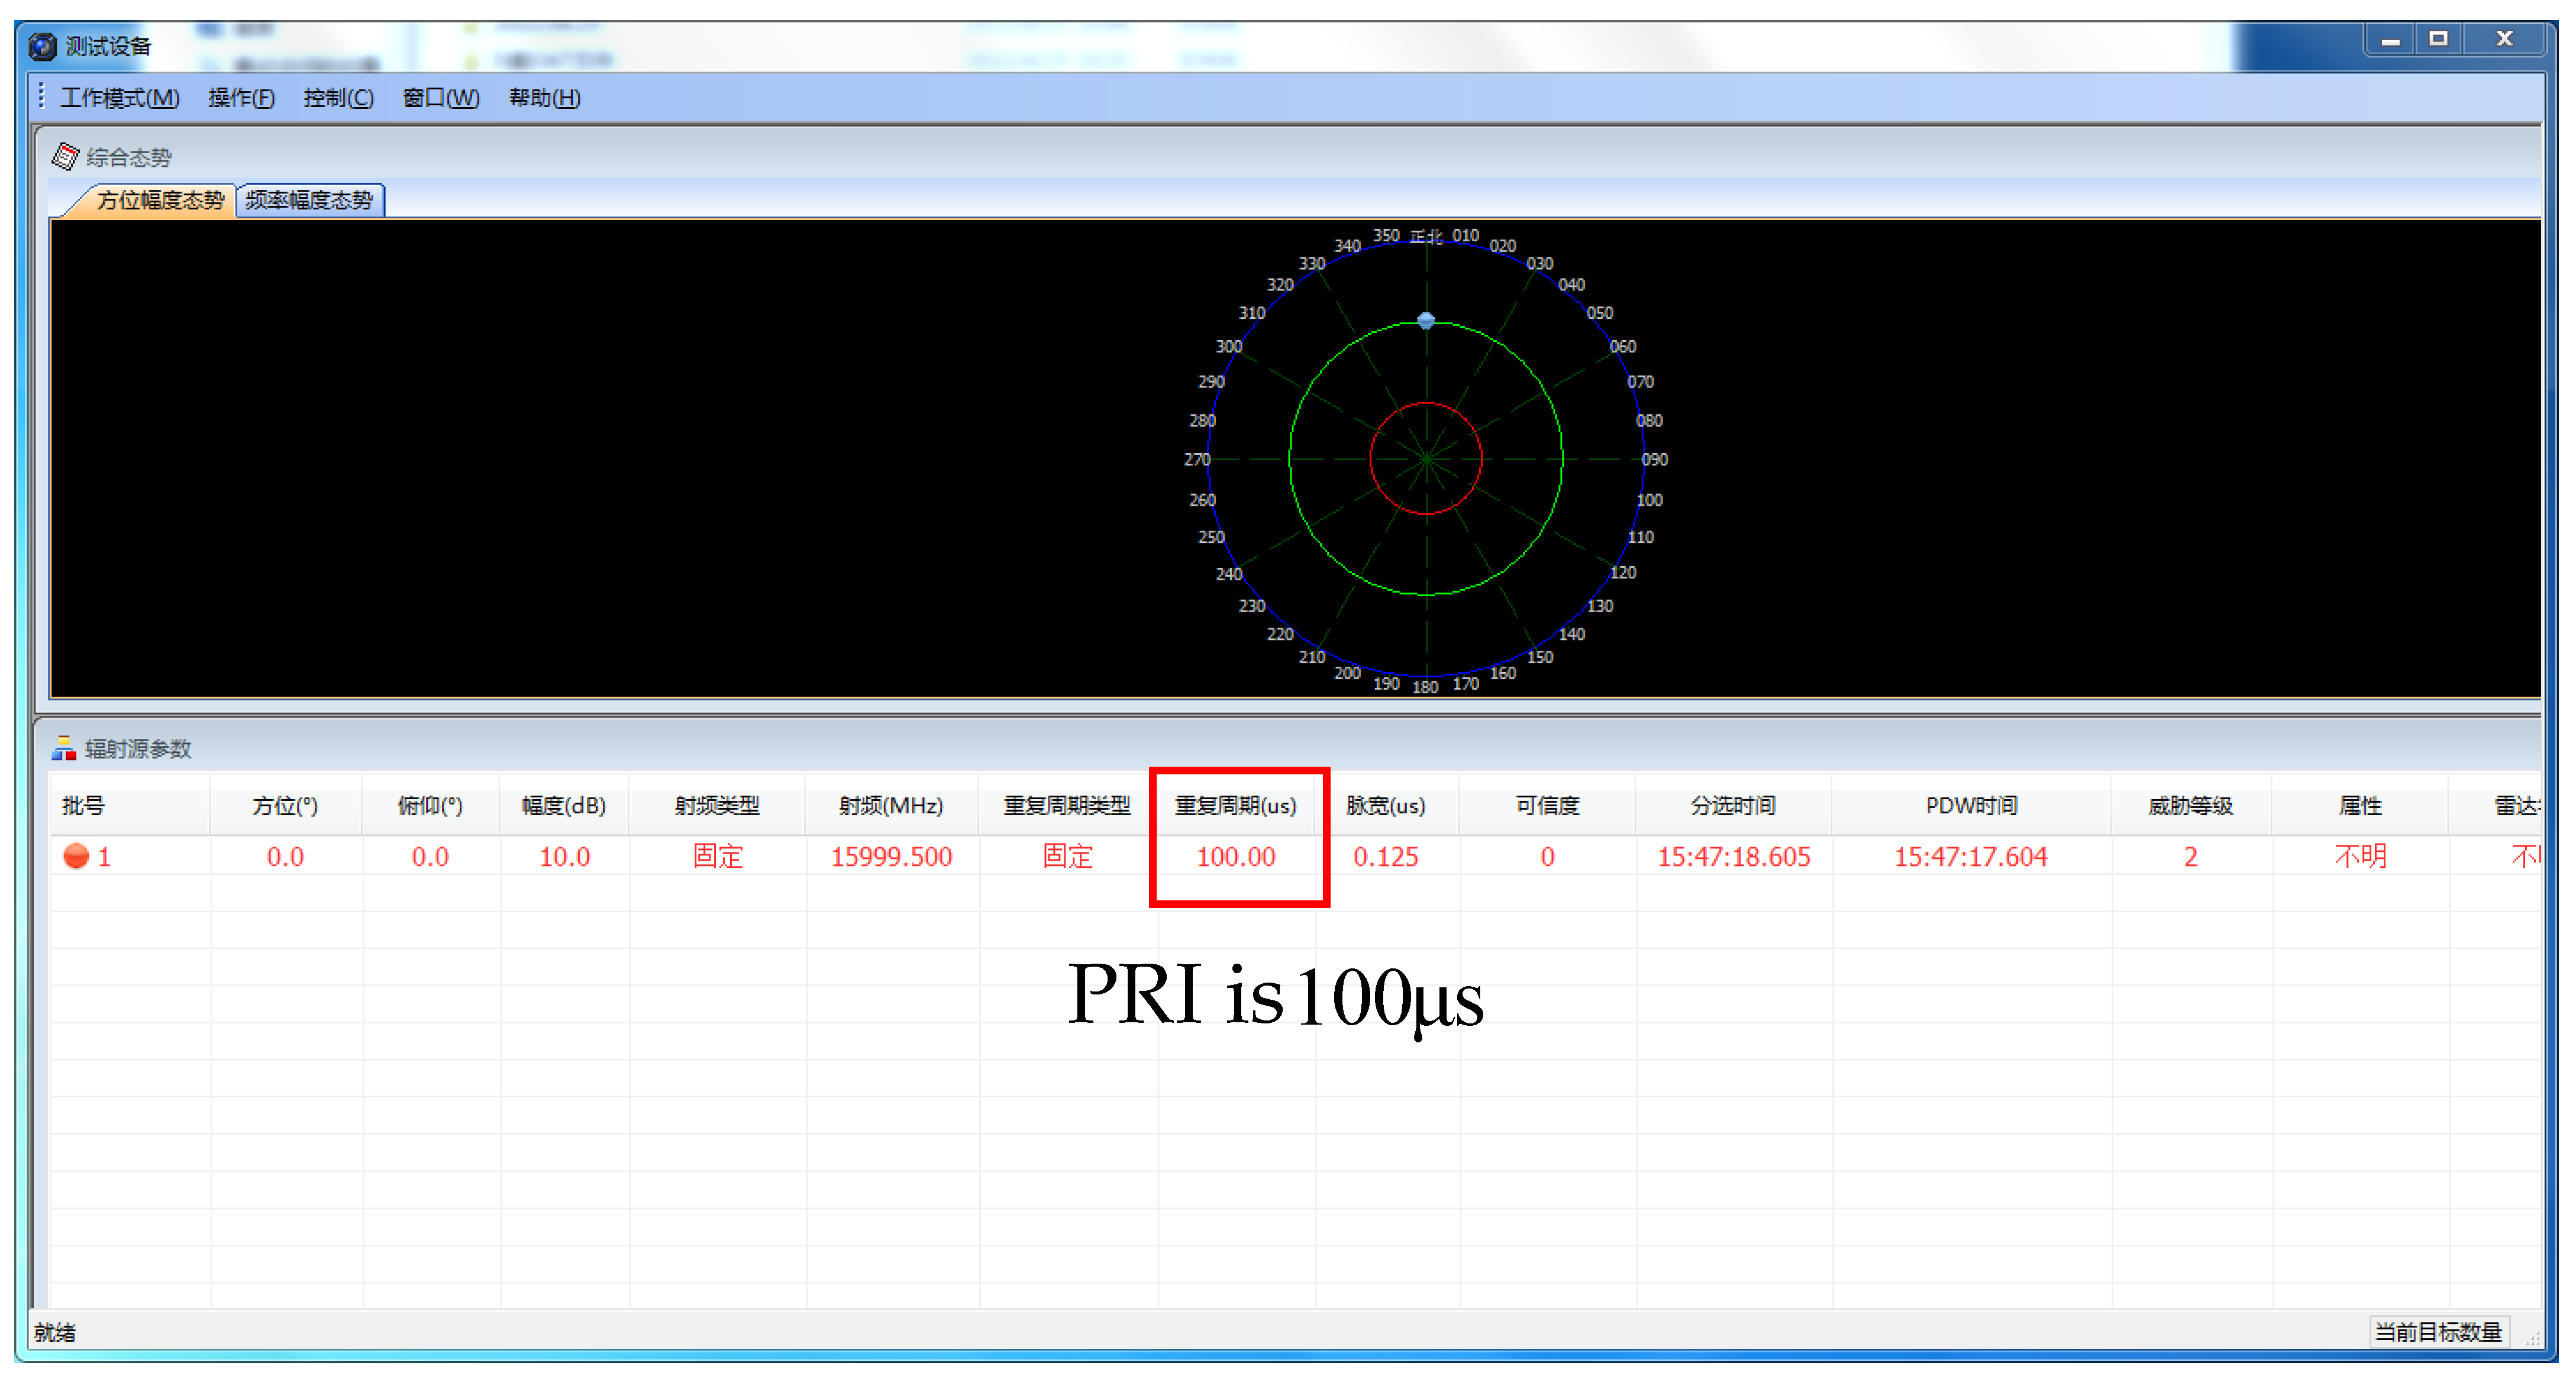
Task: Click the 综合态势 panel icon
Action: coord(65,156)
